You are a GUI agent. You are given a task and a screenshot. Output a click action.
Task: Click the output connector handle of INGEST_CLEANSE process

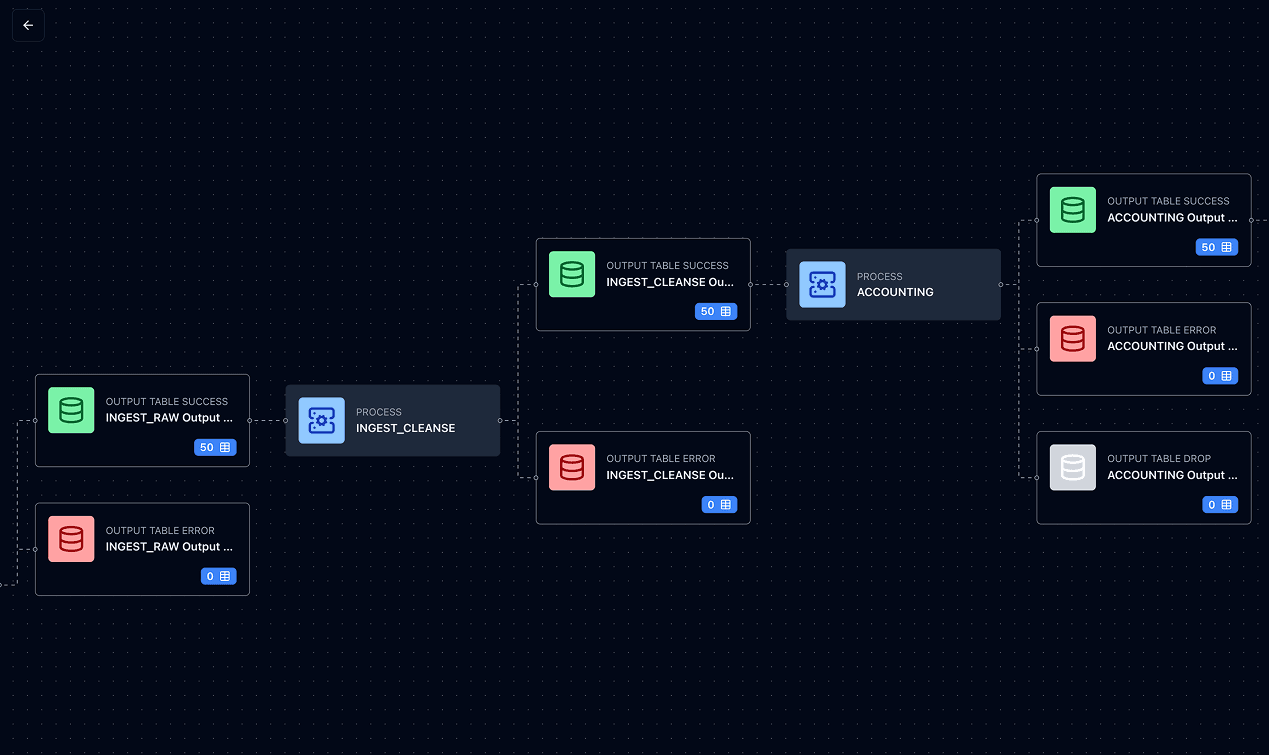pyautogui.click(x=500, y=421)
